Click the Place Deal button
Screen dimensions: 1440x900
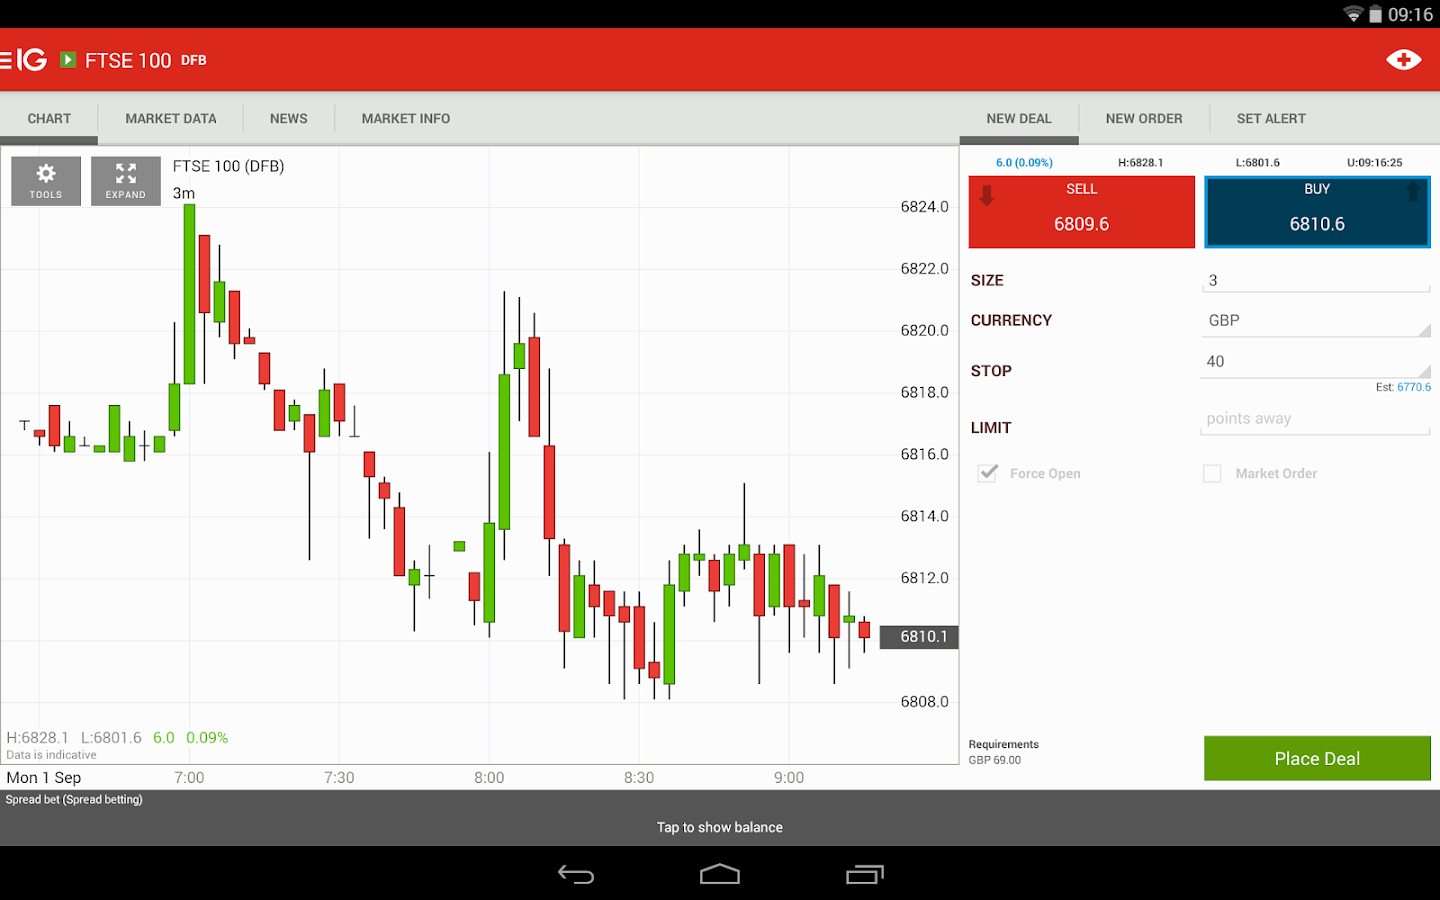click(1317, 758)
